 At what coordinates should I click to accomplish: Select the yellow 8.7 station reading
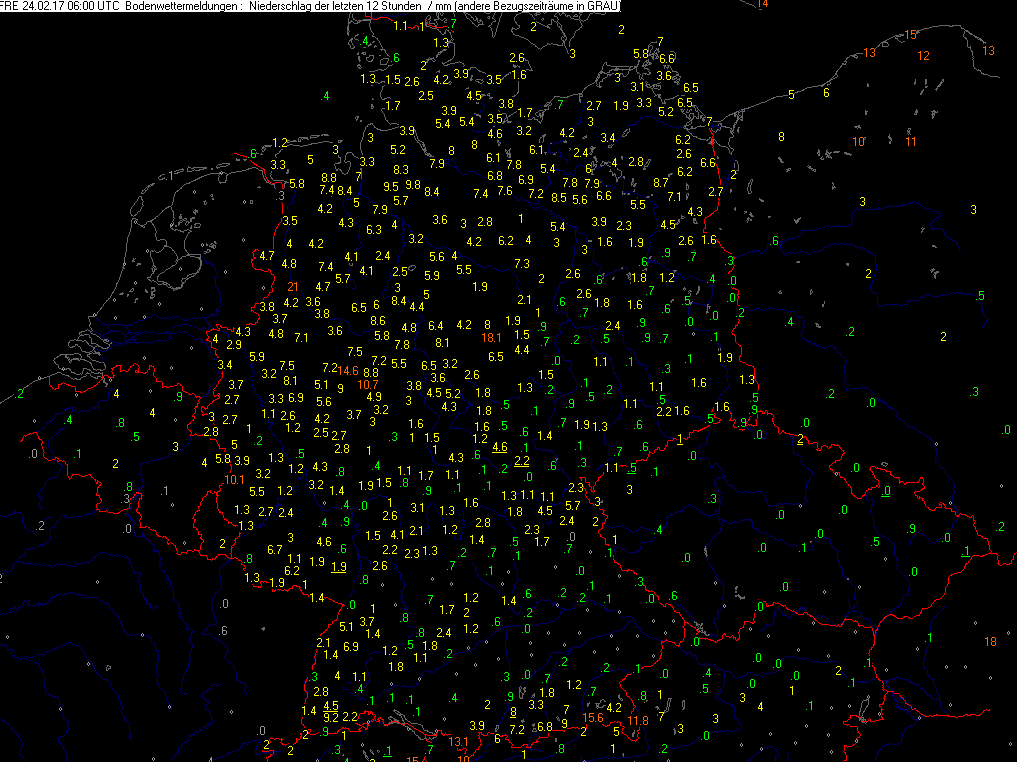coord(660,183)
